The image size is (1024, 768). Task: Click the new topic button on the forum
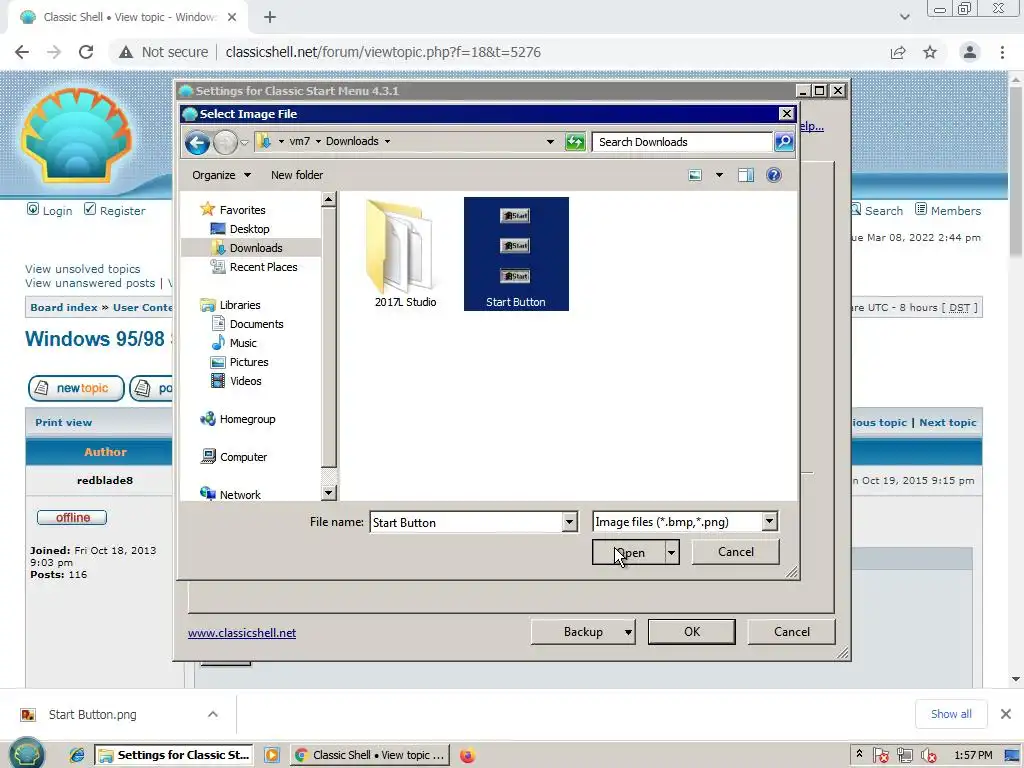pos(76,388)
